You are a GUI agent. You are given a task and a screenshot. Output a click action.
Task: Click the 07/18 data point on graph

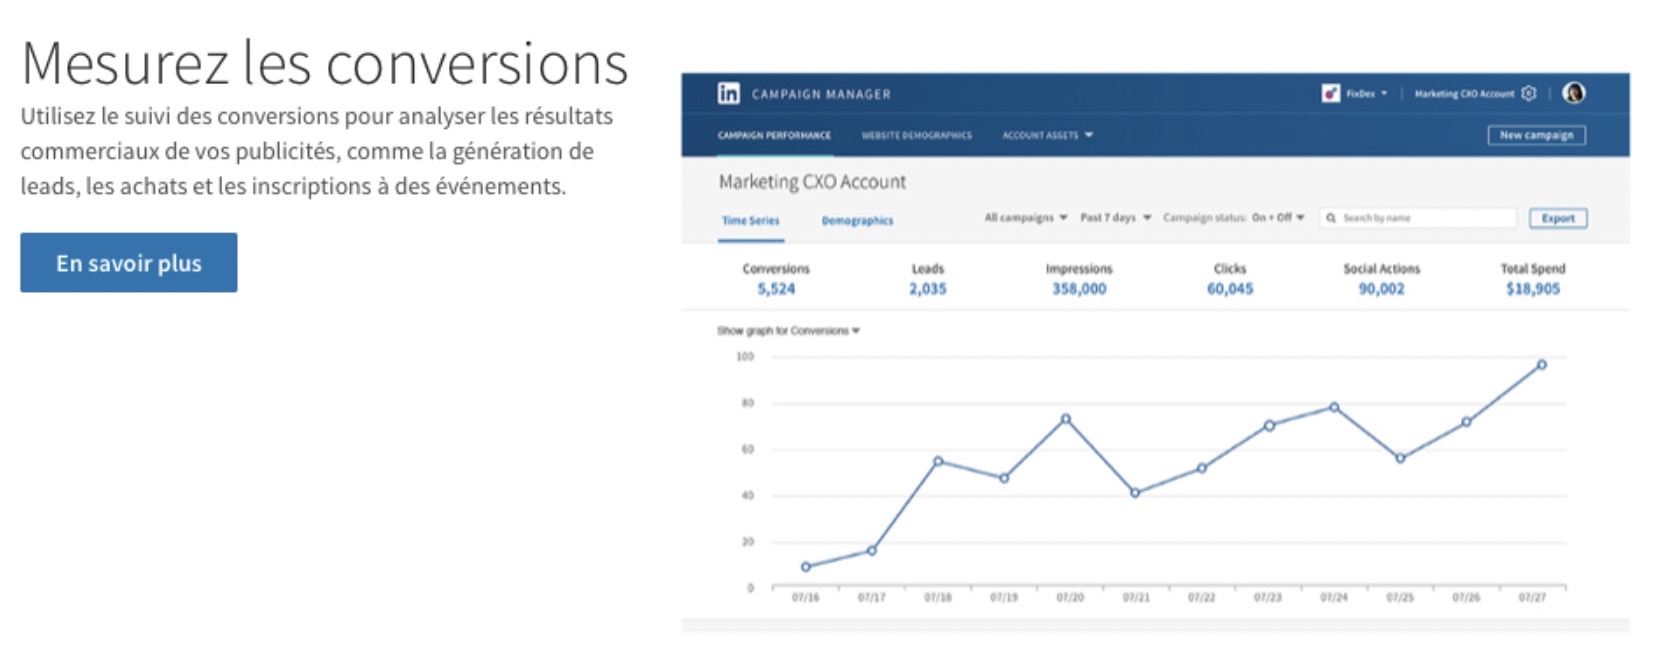click(938, 461)
